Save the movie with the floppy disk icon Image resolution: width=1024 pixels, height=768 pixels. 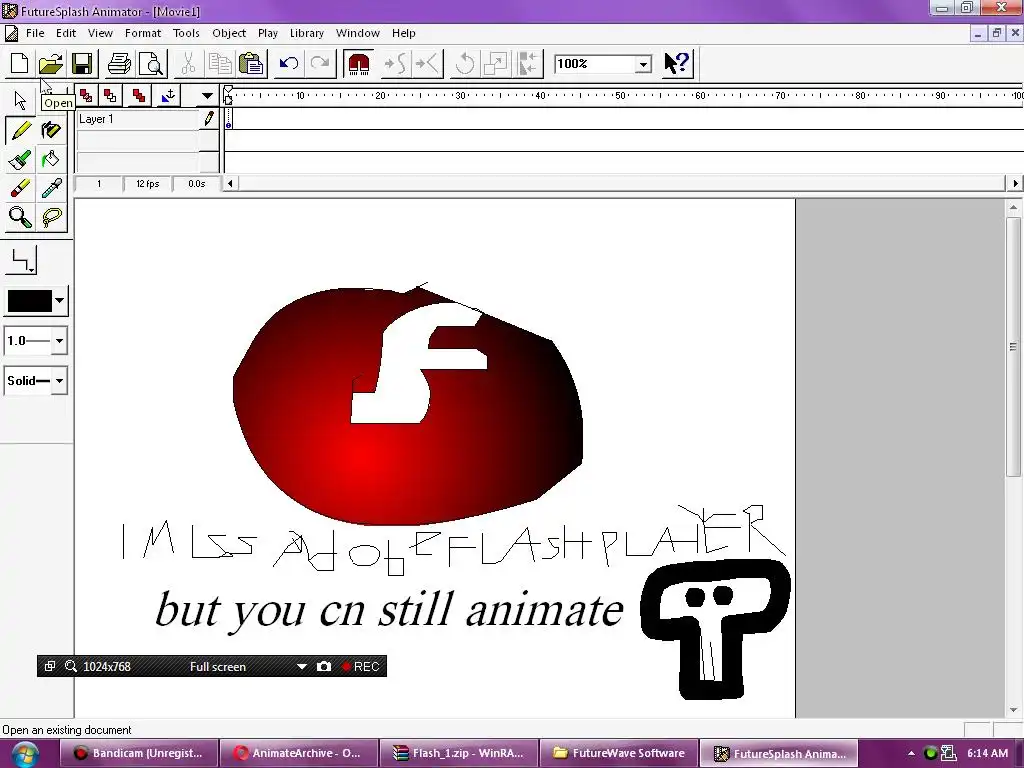[82, 63]
